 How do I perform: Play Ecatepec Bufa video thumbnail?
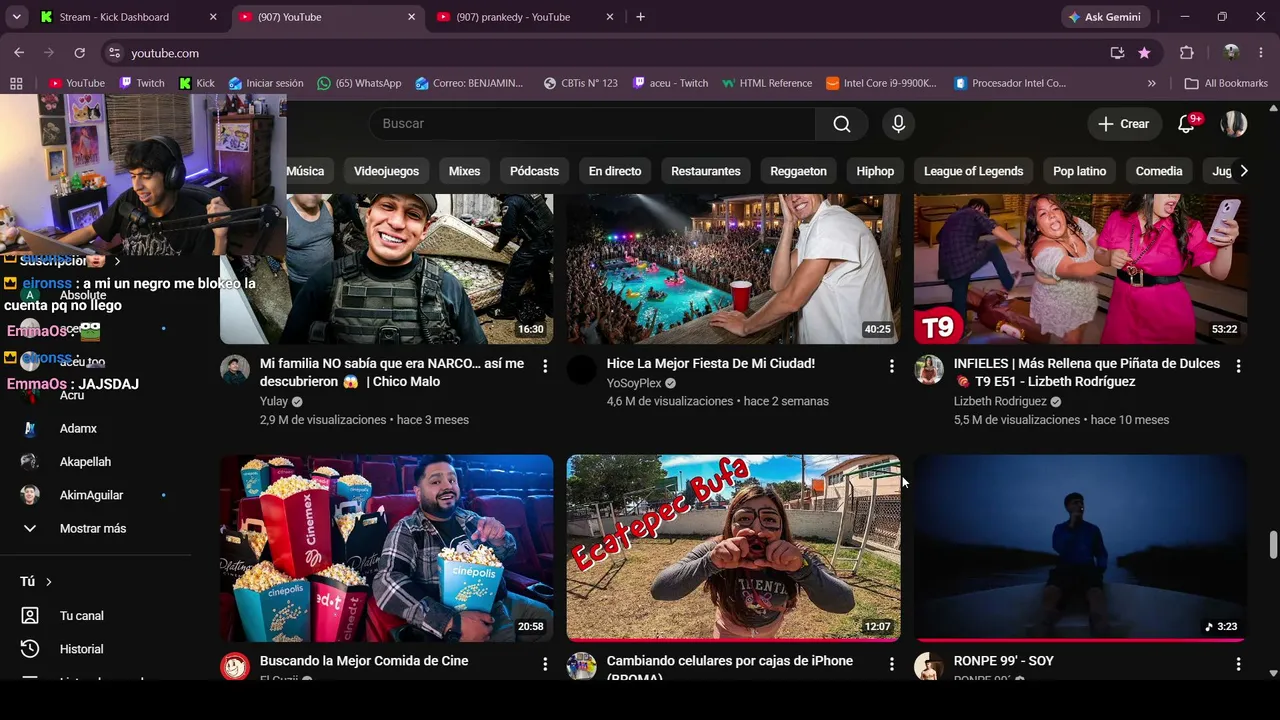[x=733, y=548]
